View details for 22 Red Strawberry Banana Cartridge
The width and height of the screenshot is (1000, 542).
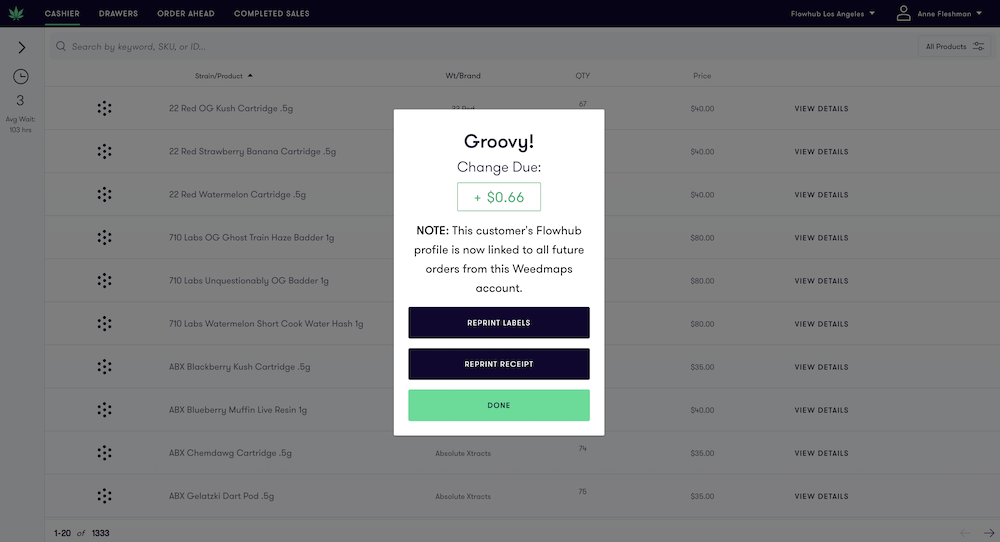821,152
